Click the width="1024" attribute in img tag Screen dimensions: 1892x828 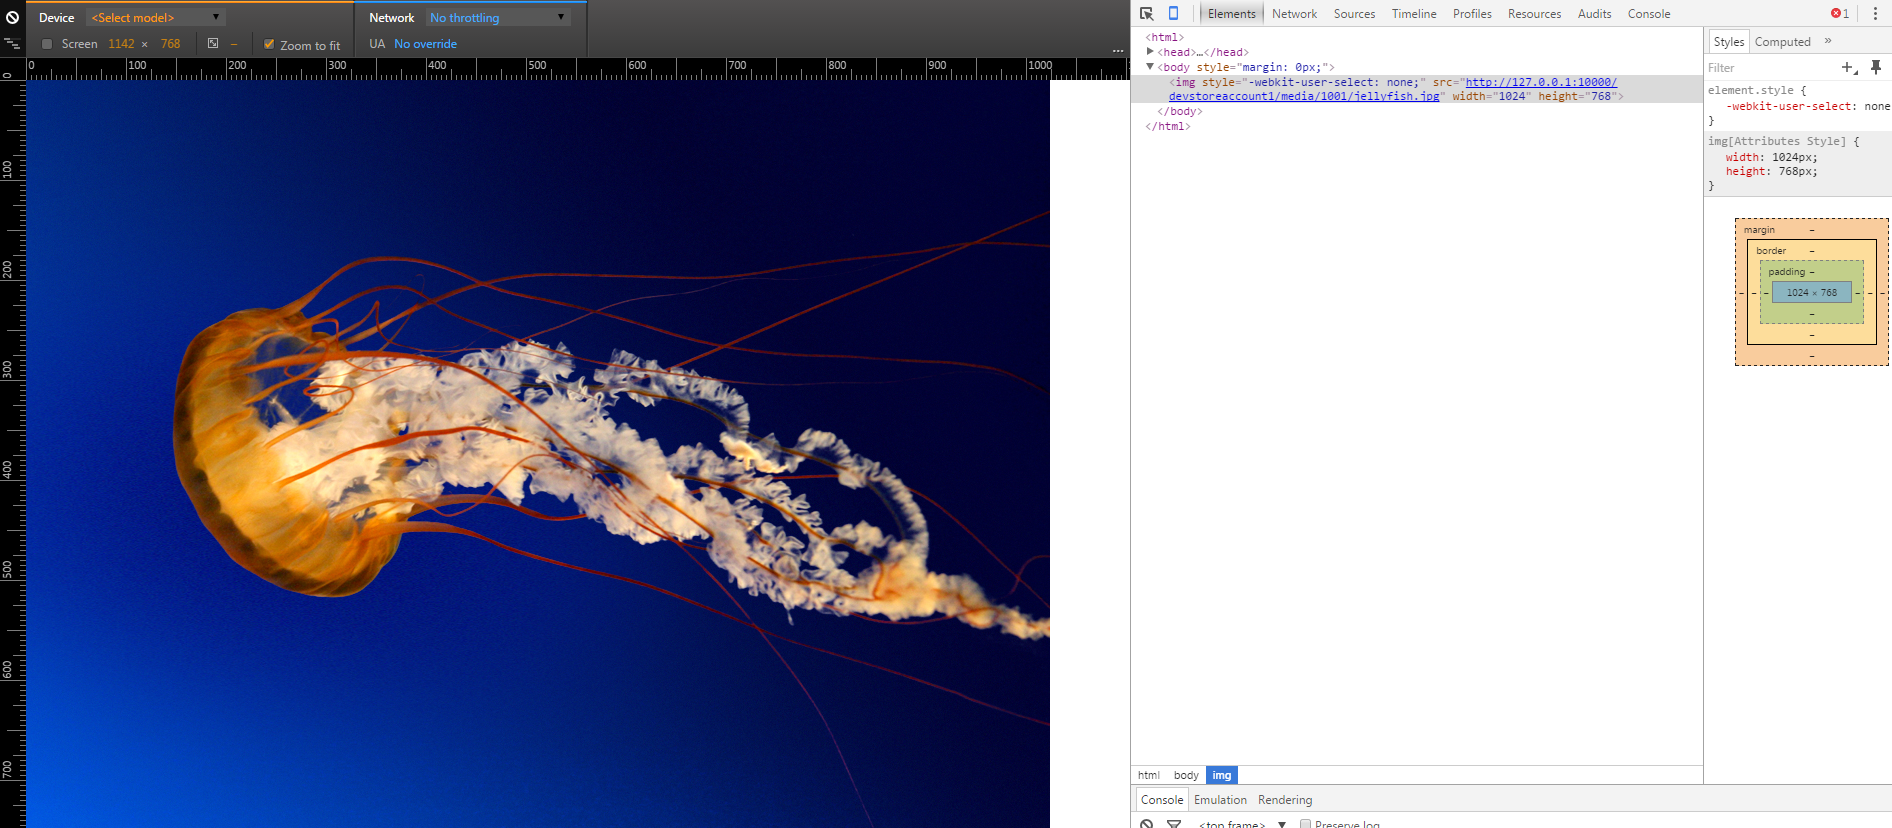click(x=1491, y=96)
